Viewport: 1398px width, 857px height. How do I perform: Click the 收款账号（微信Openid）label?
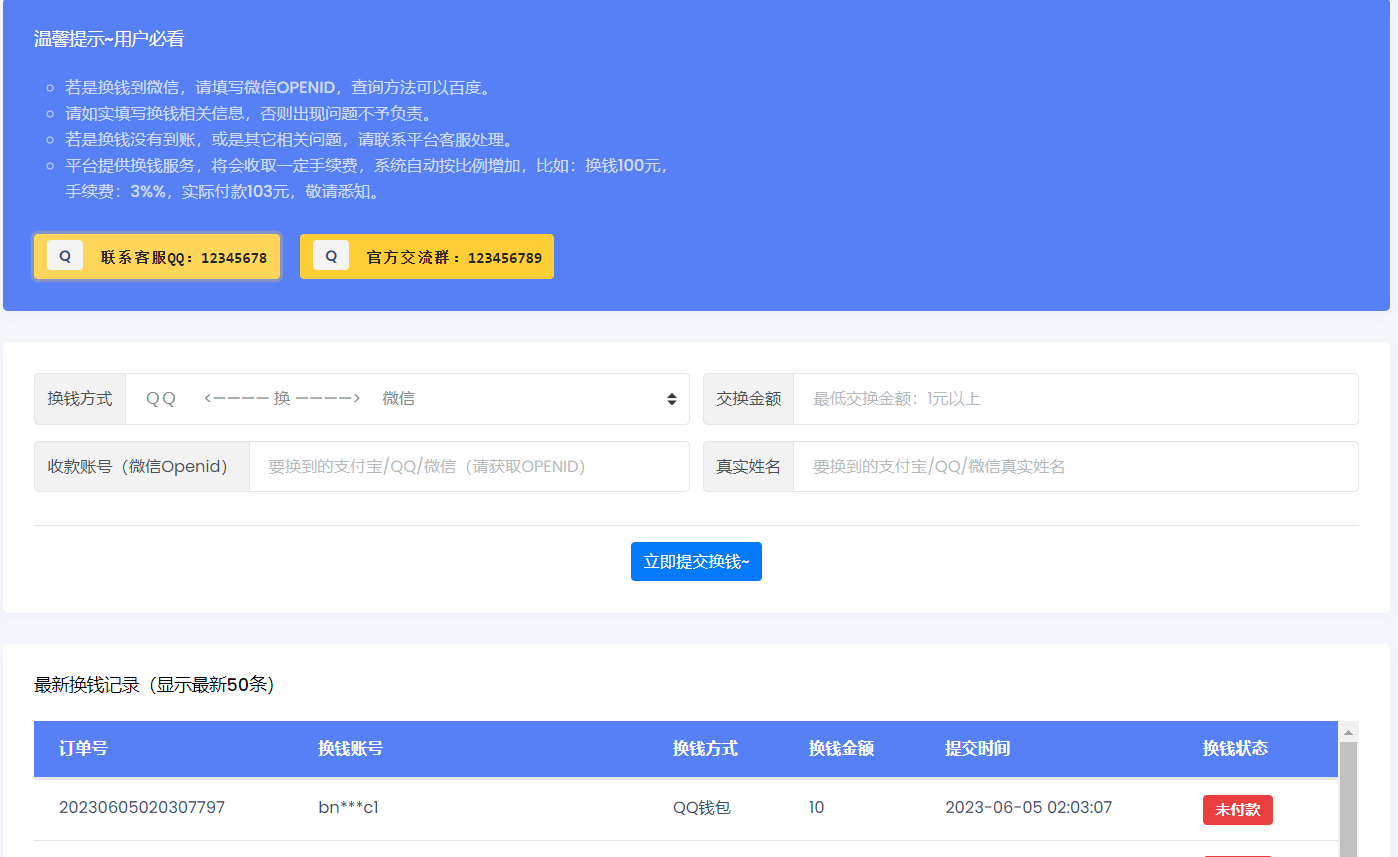(x=142, y=467)
